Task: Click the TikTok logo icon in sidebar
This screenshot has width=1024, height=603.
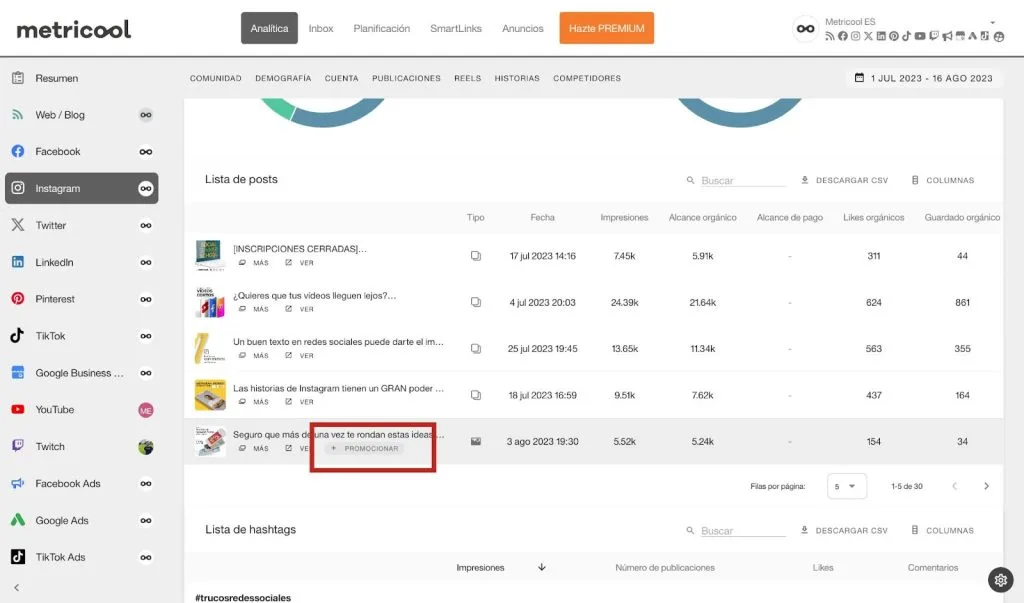Action: (x=18, y=336)
